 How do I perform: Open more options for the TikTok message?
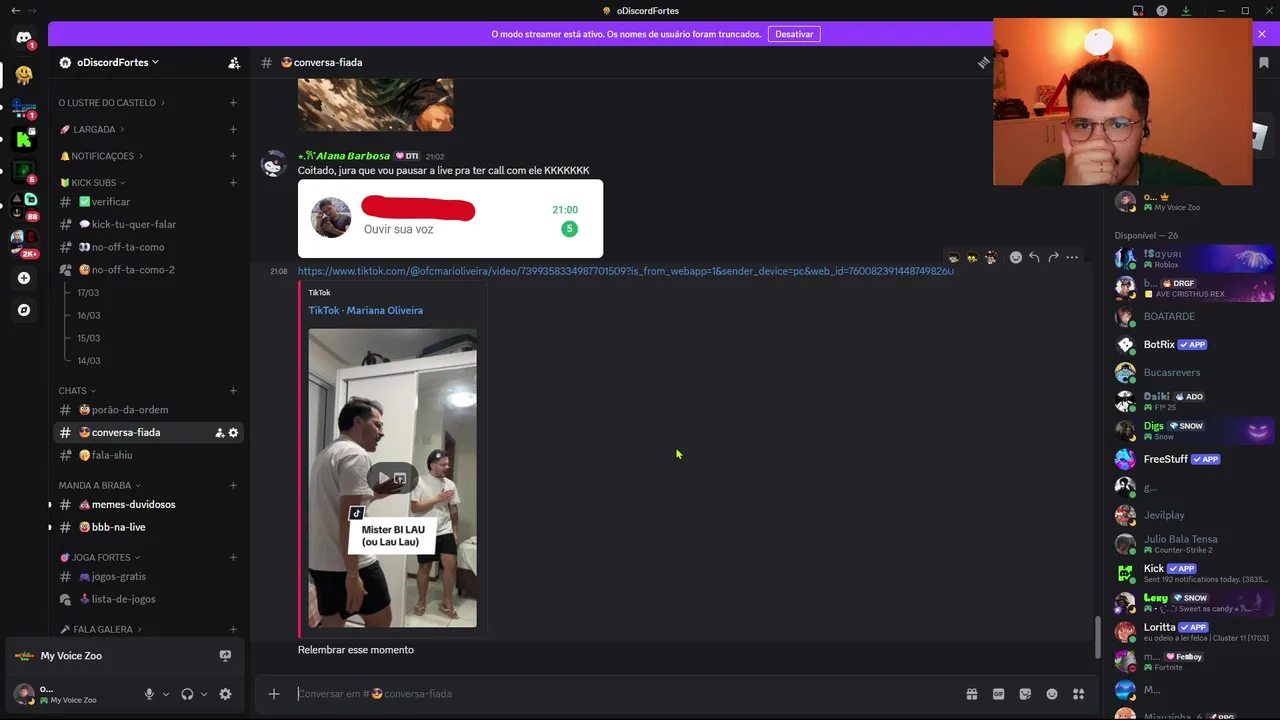click(x=1072, y=257)
